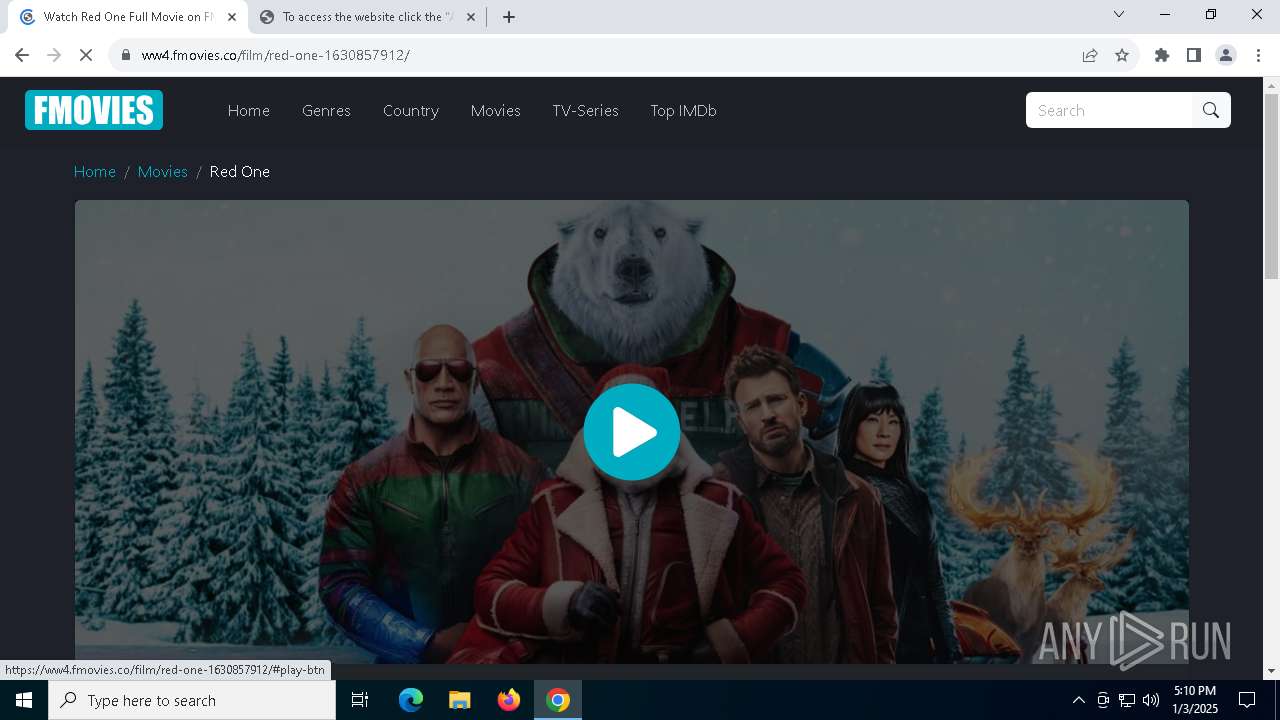Select Chrome in the taskbar

pyautogui.click(x=558, y=700)
